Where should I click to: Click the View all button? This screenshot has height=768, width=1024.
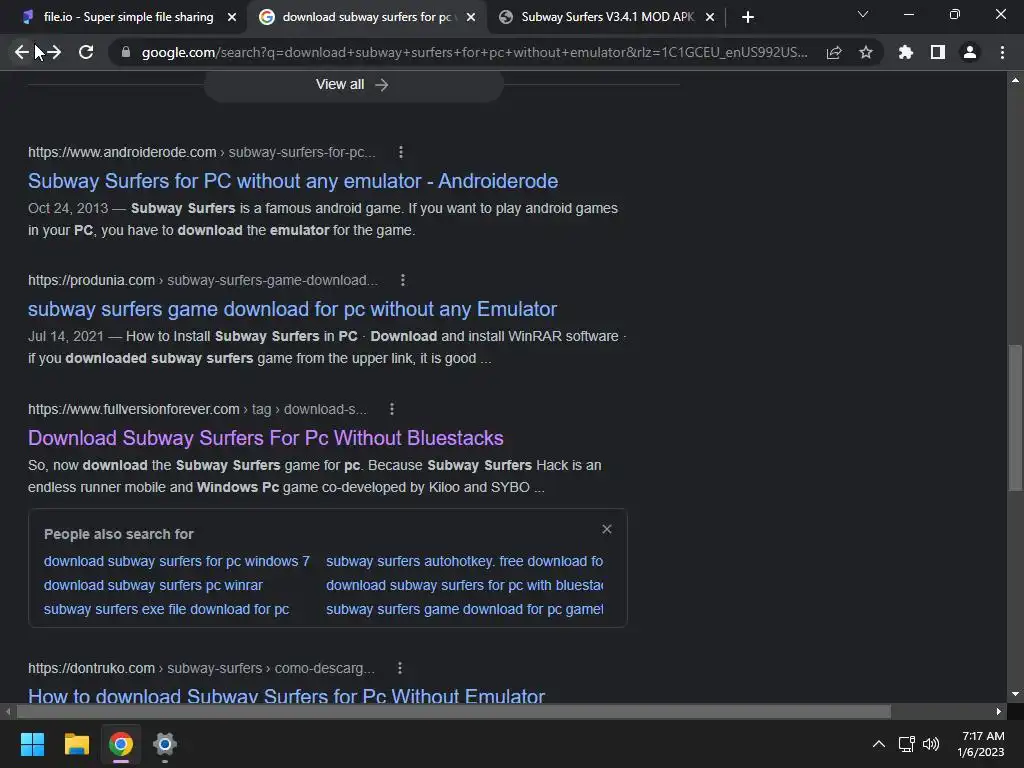tap(353, 85)
